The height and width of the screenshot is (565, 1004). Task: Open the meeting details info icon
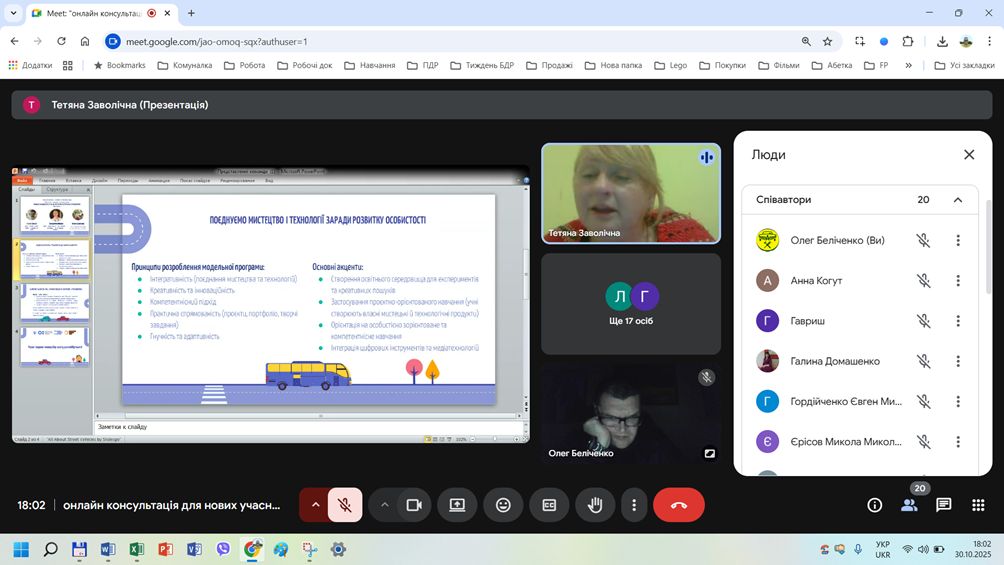874,505
